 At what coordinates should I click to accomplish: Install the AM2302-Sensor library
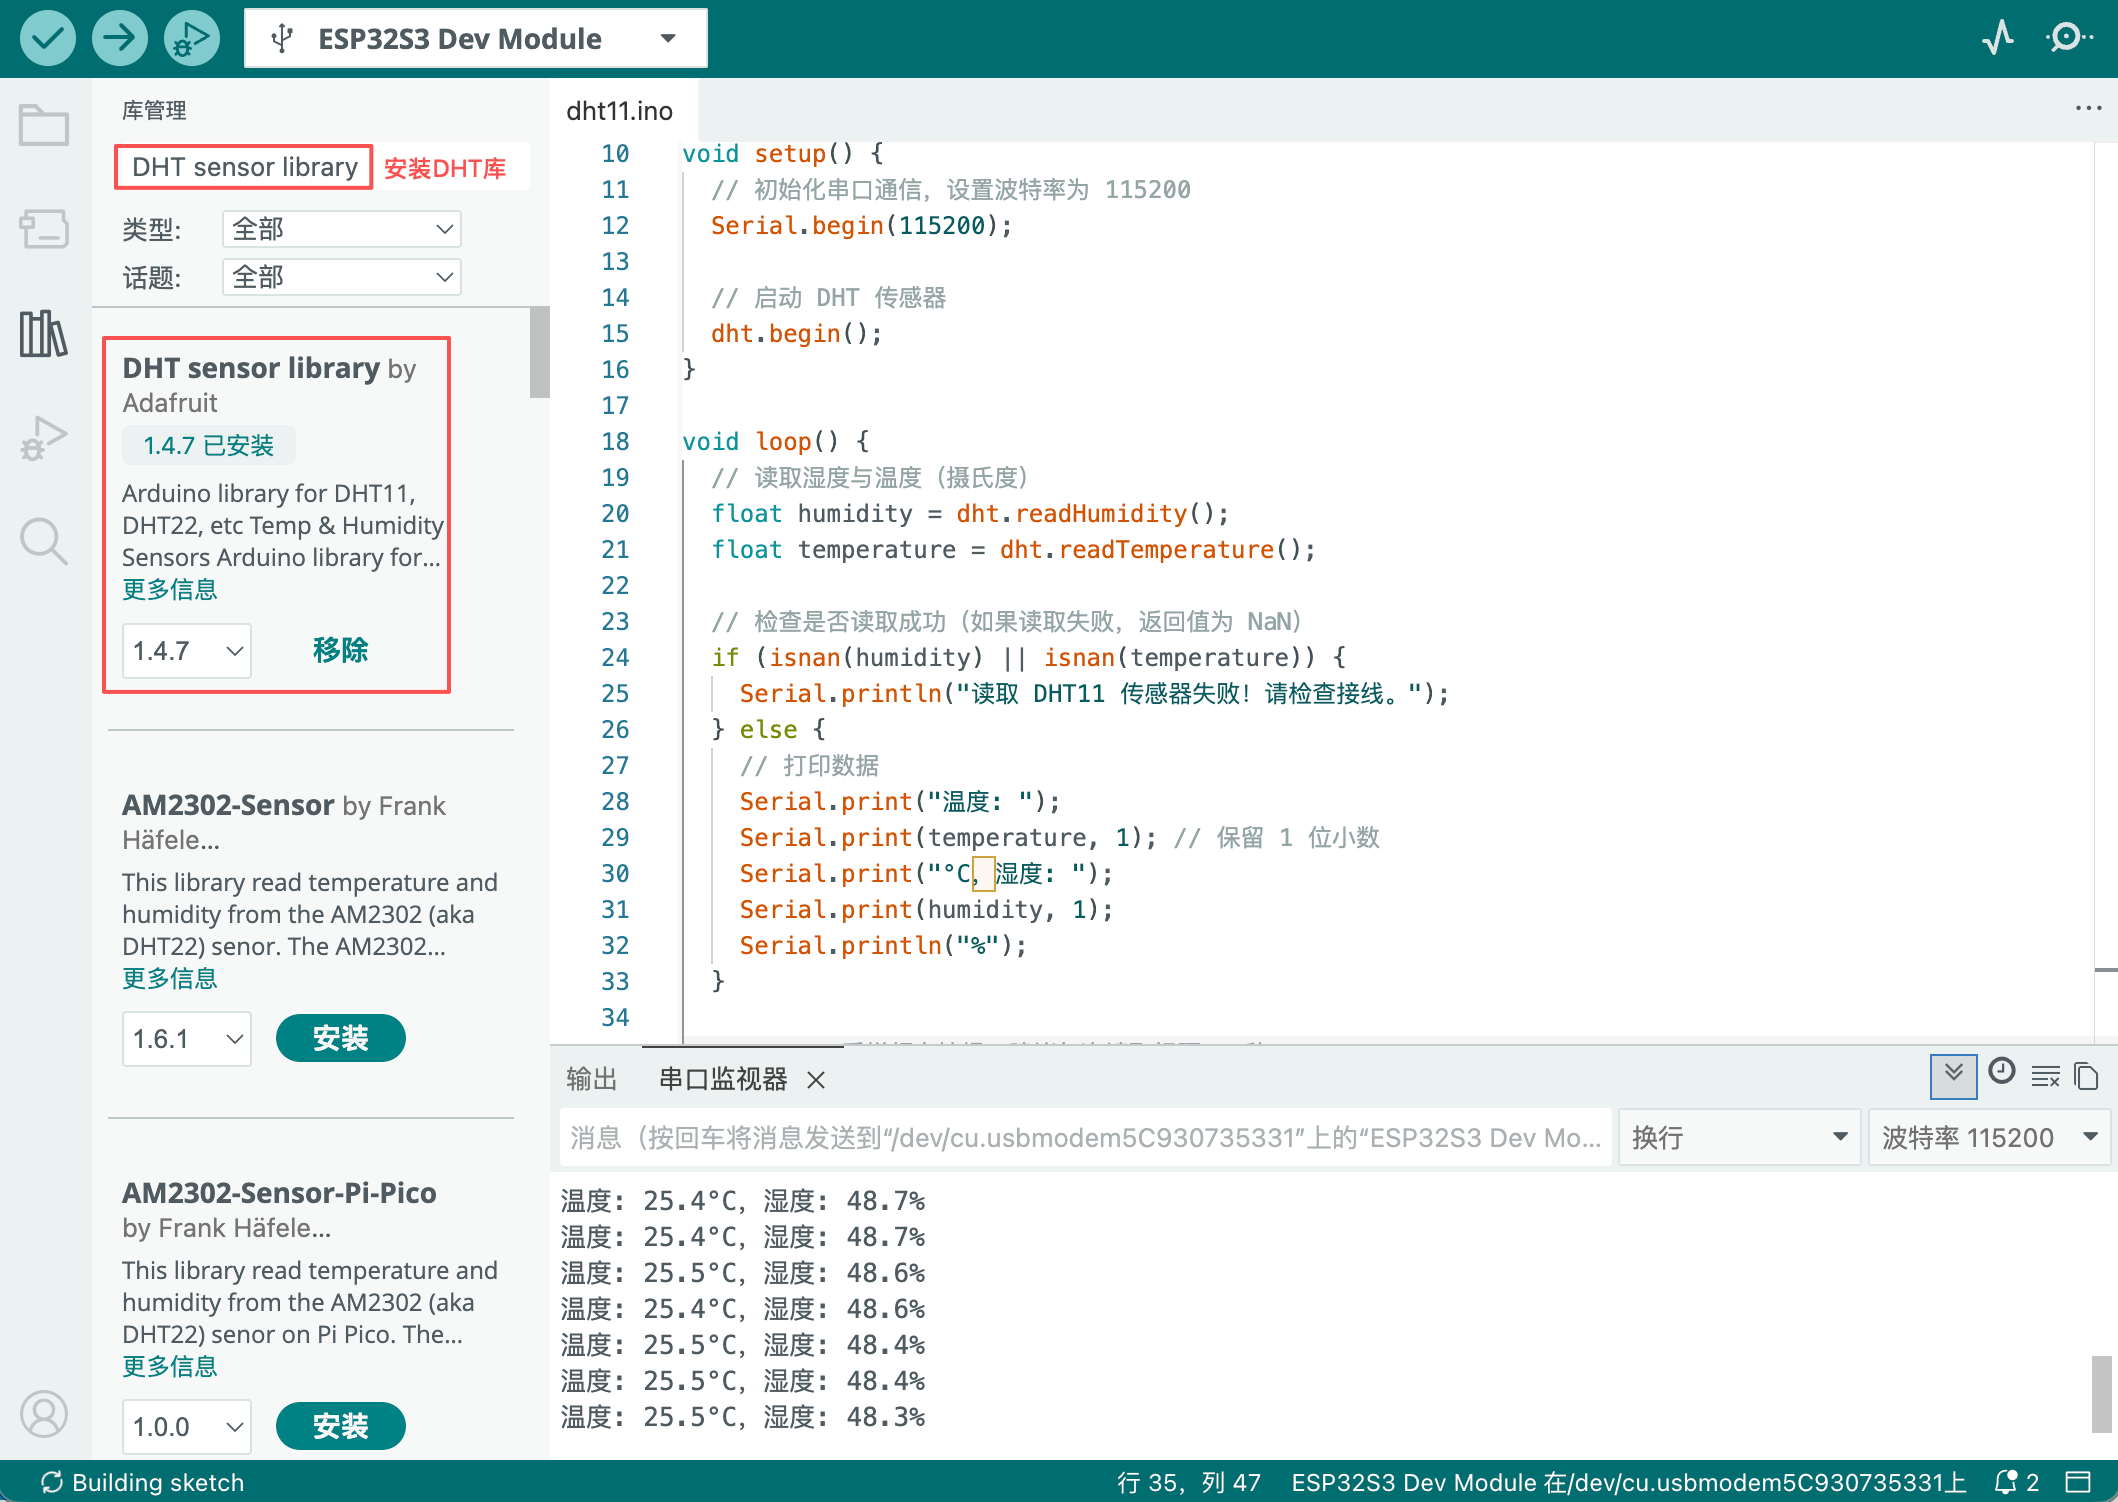pyautogui.click(x=340, y=1038)
